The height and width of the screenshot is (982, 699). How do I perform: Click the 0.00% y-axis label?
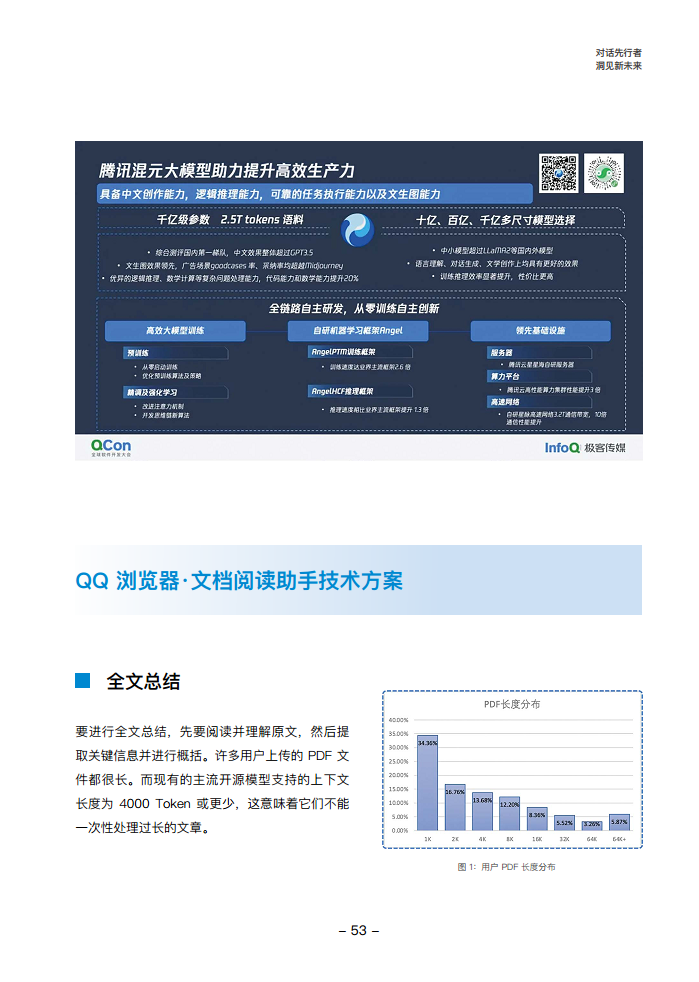(x=400, y=831)
